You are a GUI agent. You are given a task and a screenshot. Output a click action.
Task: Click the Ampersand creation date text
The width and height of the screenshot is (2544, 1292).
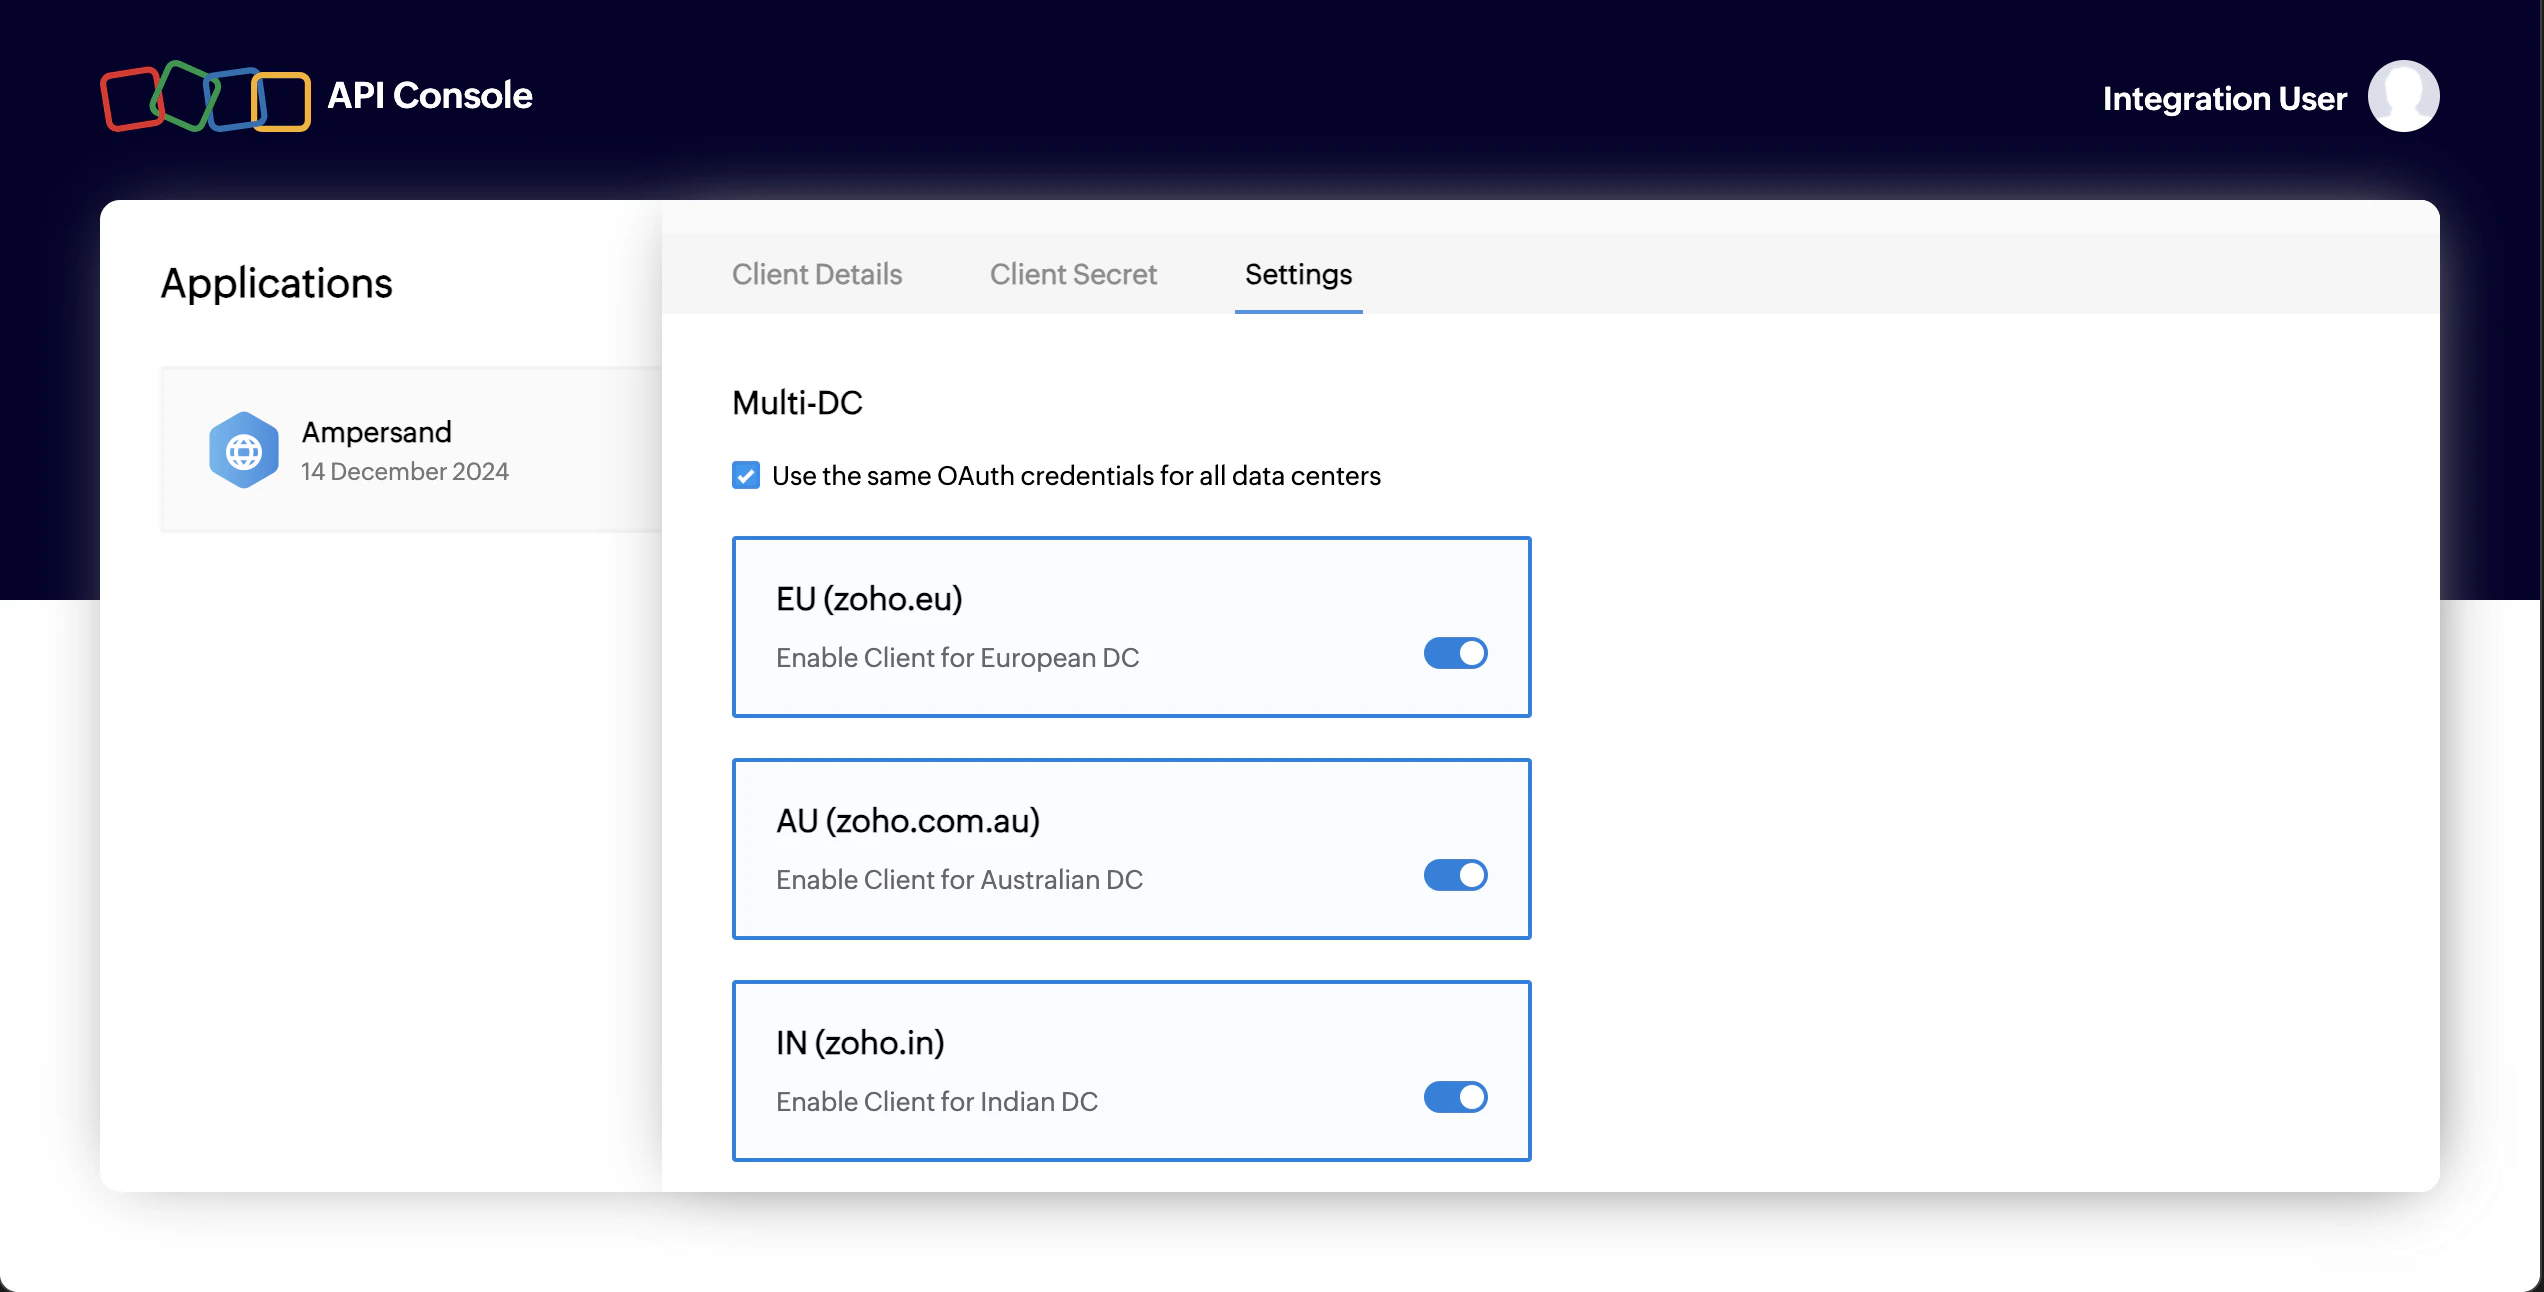[404, 471]
